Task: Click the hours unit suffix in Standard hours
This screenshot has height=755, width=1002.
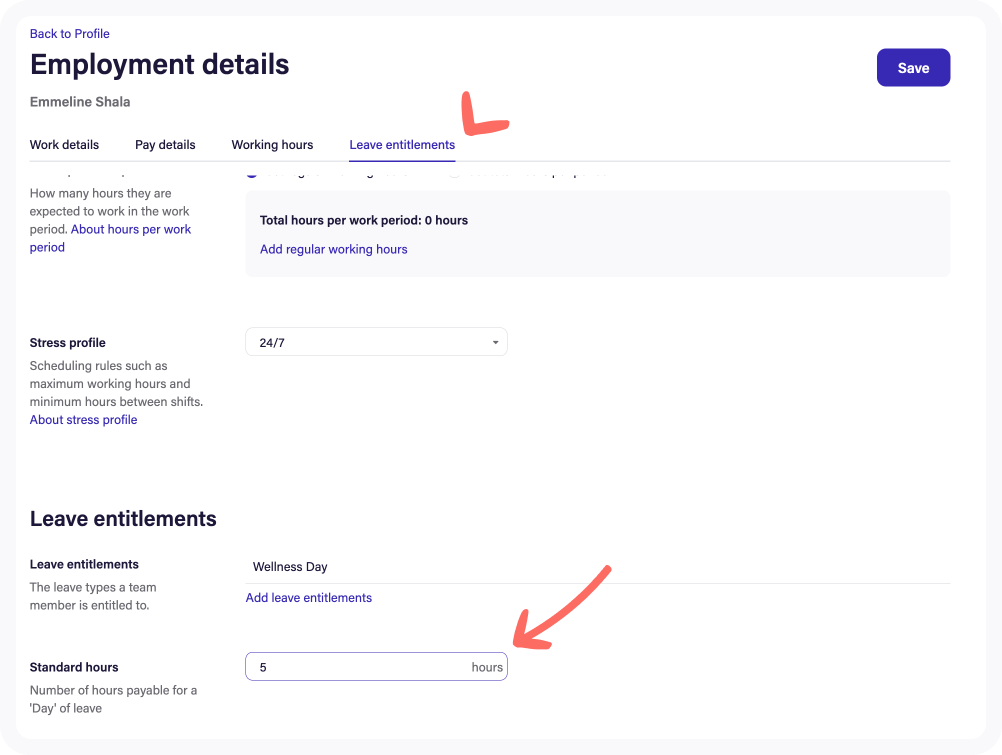Action: [487, 667]
